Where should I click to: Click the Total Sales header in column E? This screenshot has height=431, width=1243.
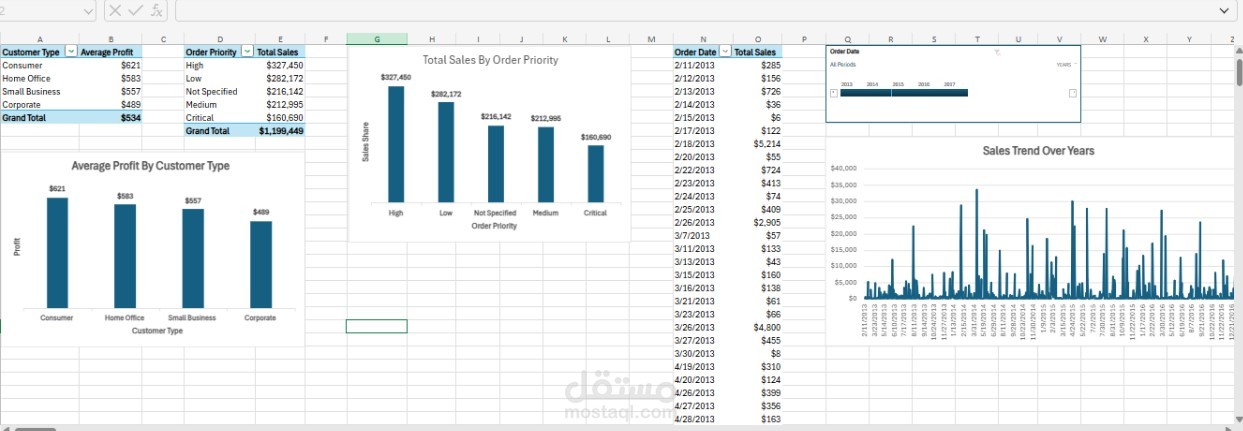(279, 52)
